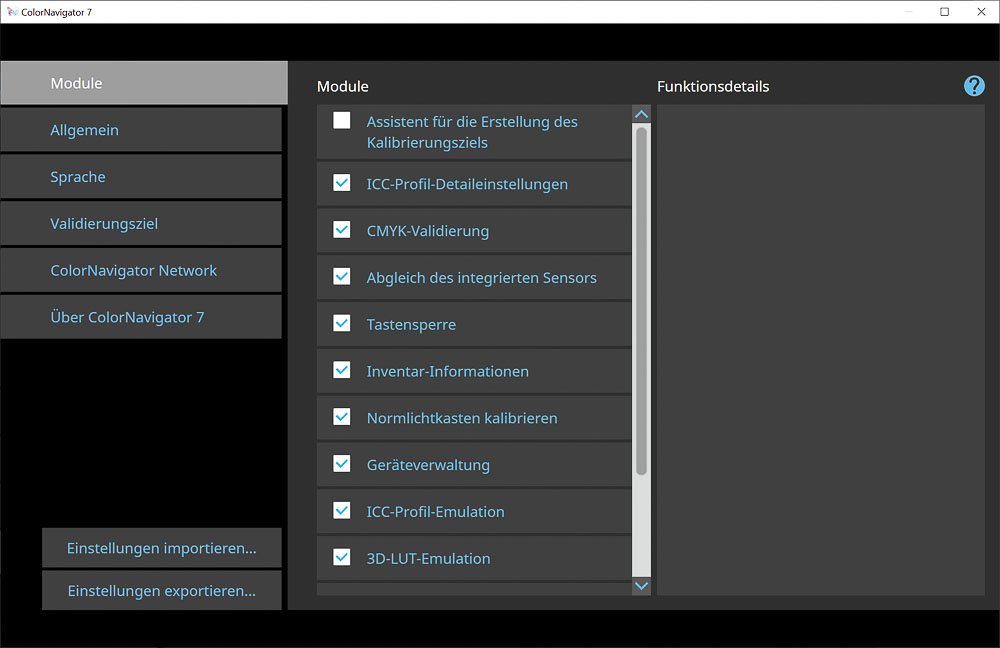Select the Geräteverwaltung module label
Viewport: 1000px width, 648px height.
coord(429,465)
